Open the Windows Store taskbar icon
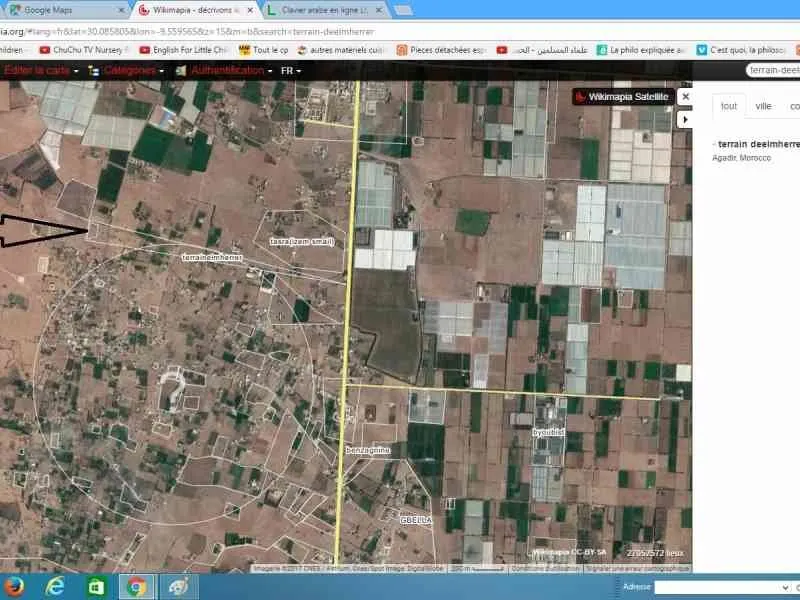800x600 pixels. pos(96,587)
